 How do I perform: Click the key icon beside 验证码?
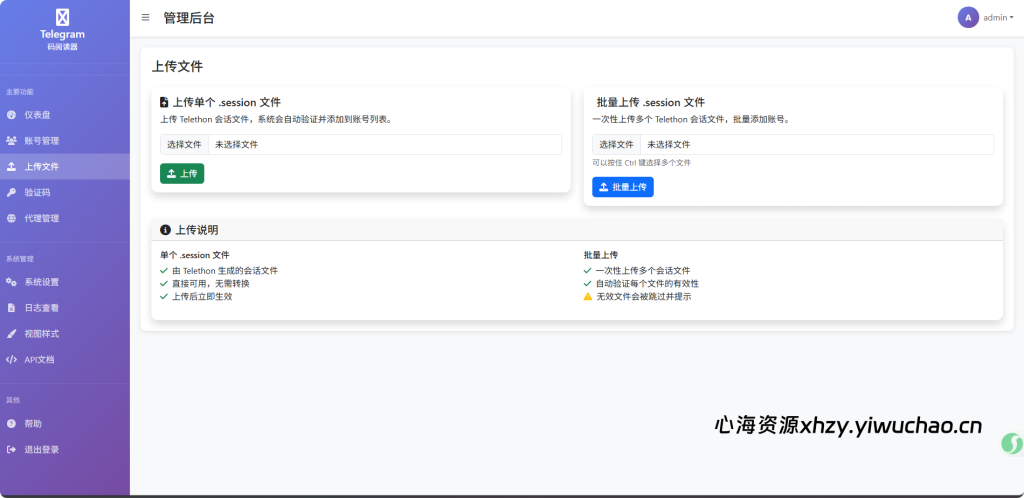(x=11, y=193)
